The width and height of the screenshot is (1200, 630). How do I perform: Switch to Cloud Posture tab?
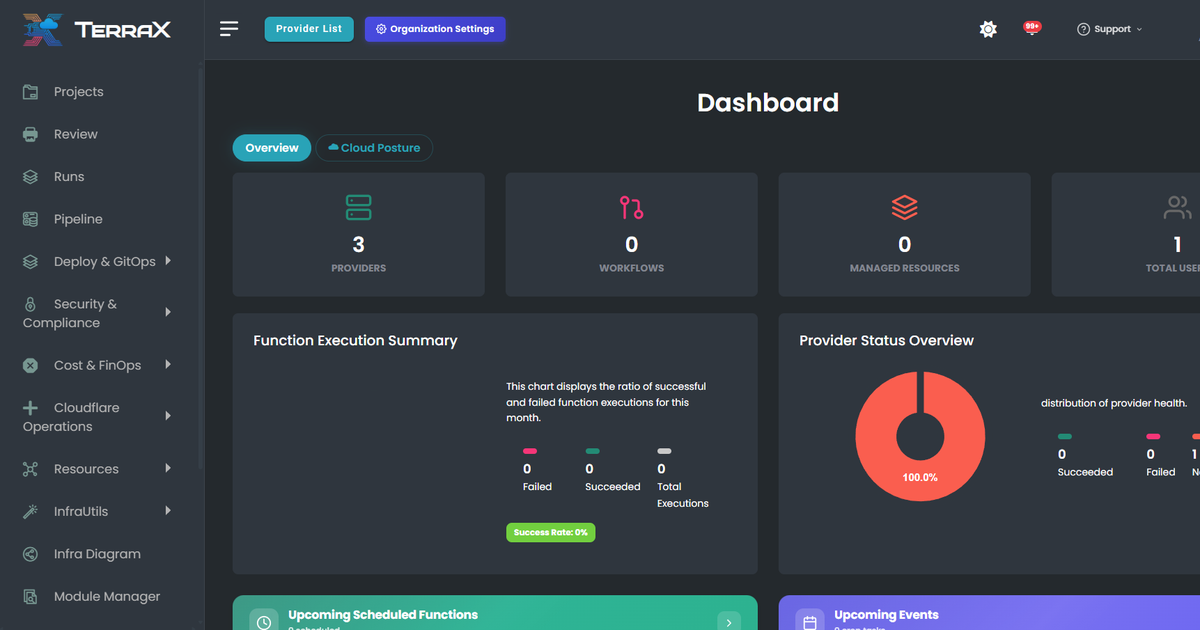pyautogui.click(x=374, y=148)
